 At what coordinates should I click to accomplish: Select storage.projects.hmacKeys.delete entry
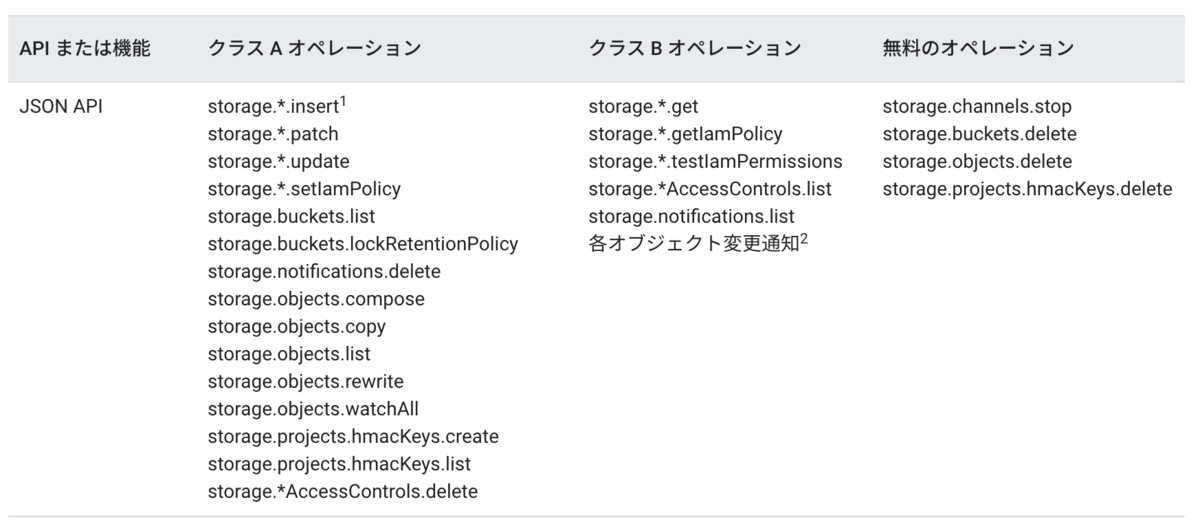click(1028, 188)
